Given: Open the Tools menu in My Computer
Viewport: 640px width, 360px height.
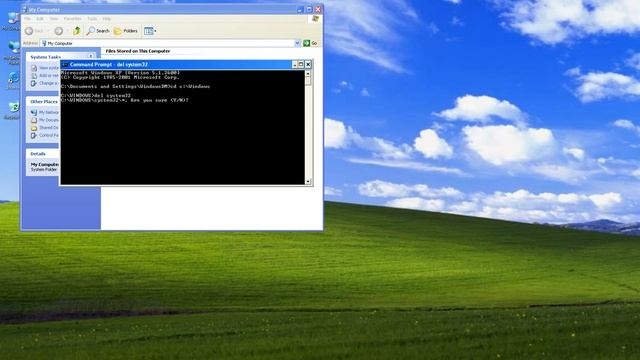Looking at the screenshot, I should coord(92,19).
